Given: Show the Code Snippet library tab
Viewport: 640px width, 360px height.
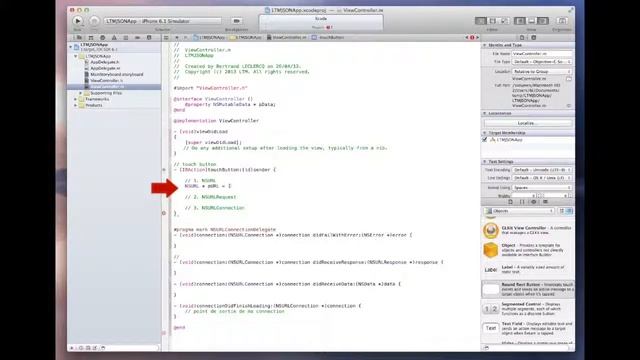Looking at the screenshot, I should pyautogui.click(x=522, y=202).
